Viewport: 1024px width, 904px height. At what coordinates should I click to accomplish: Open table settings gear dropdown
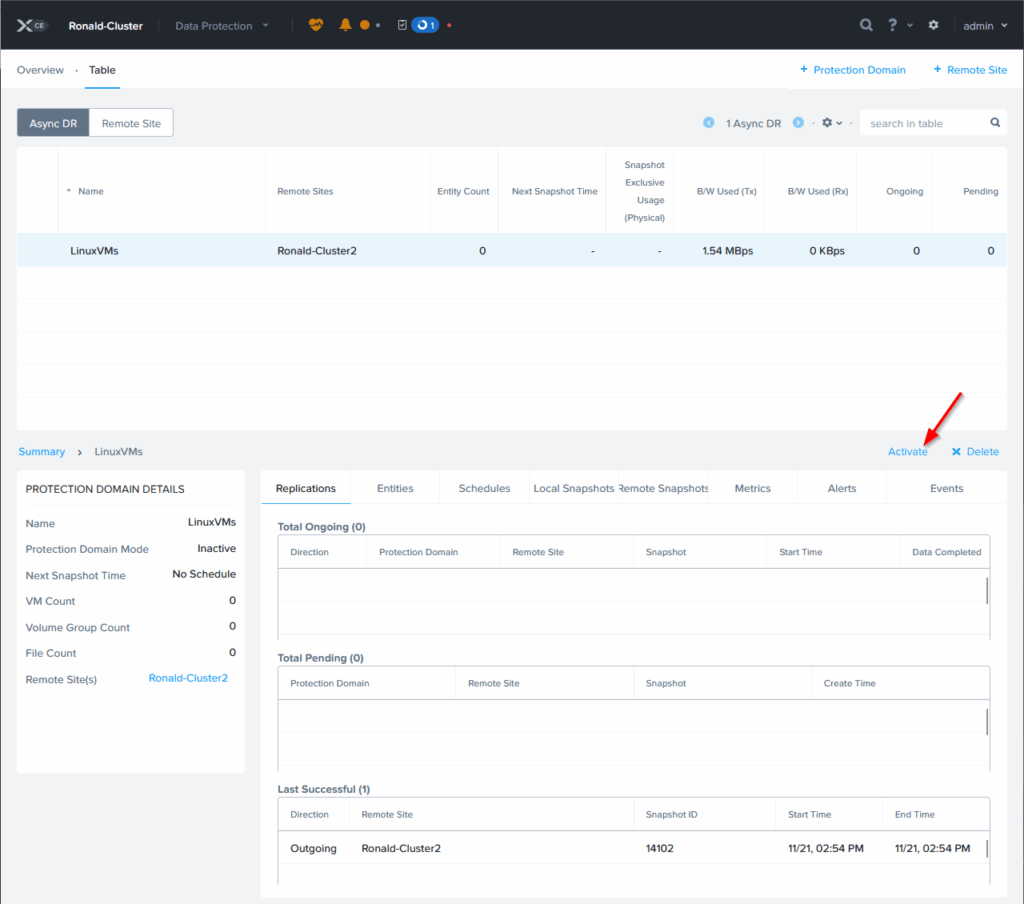(831, 123)
